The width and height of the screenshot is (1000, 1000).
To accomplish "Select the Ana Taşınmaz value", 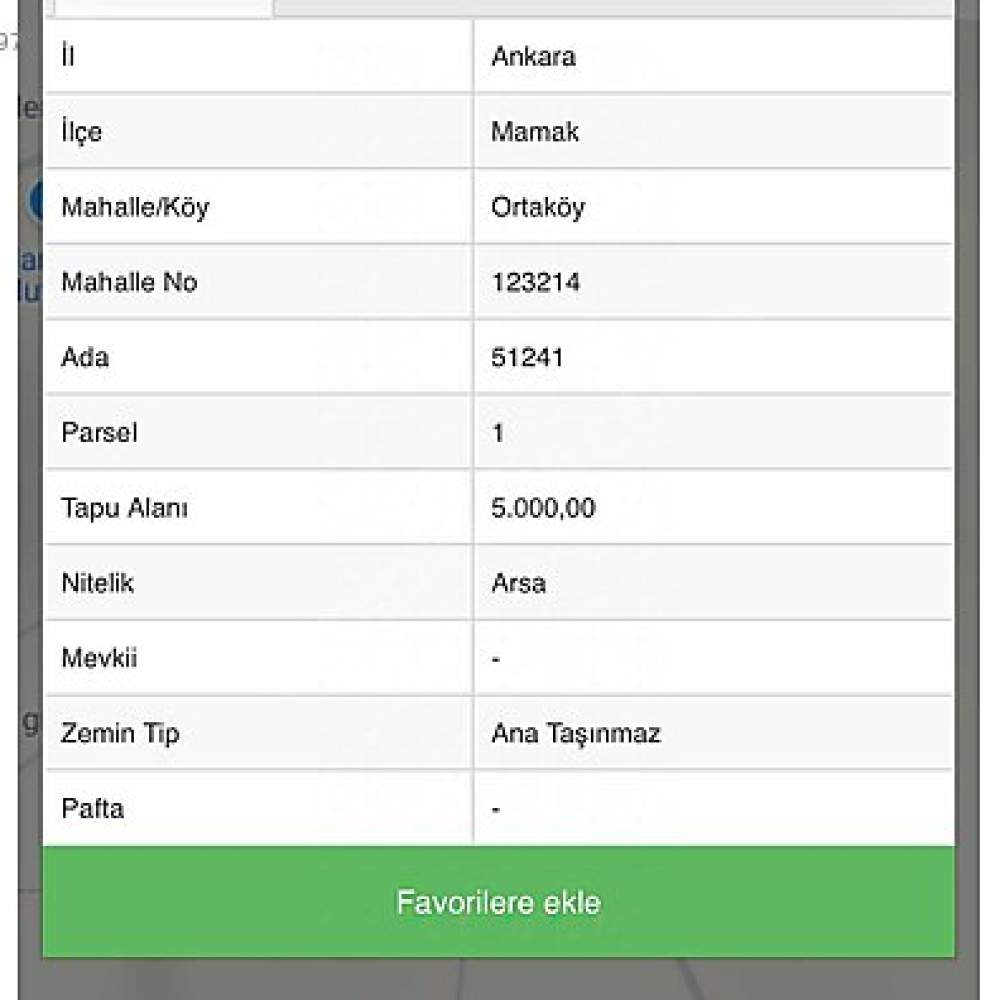I will [x=576, y=734].
